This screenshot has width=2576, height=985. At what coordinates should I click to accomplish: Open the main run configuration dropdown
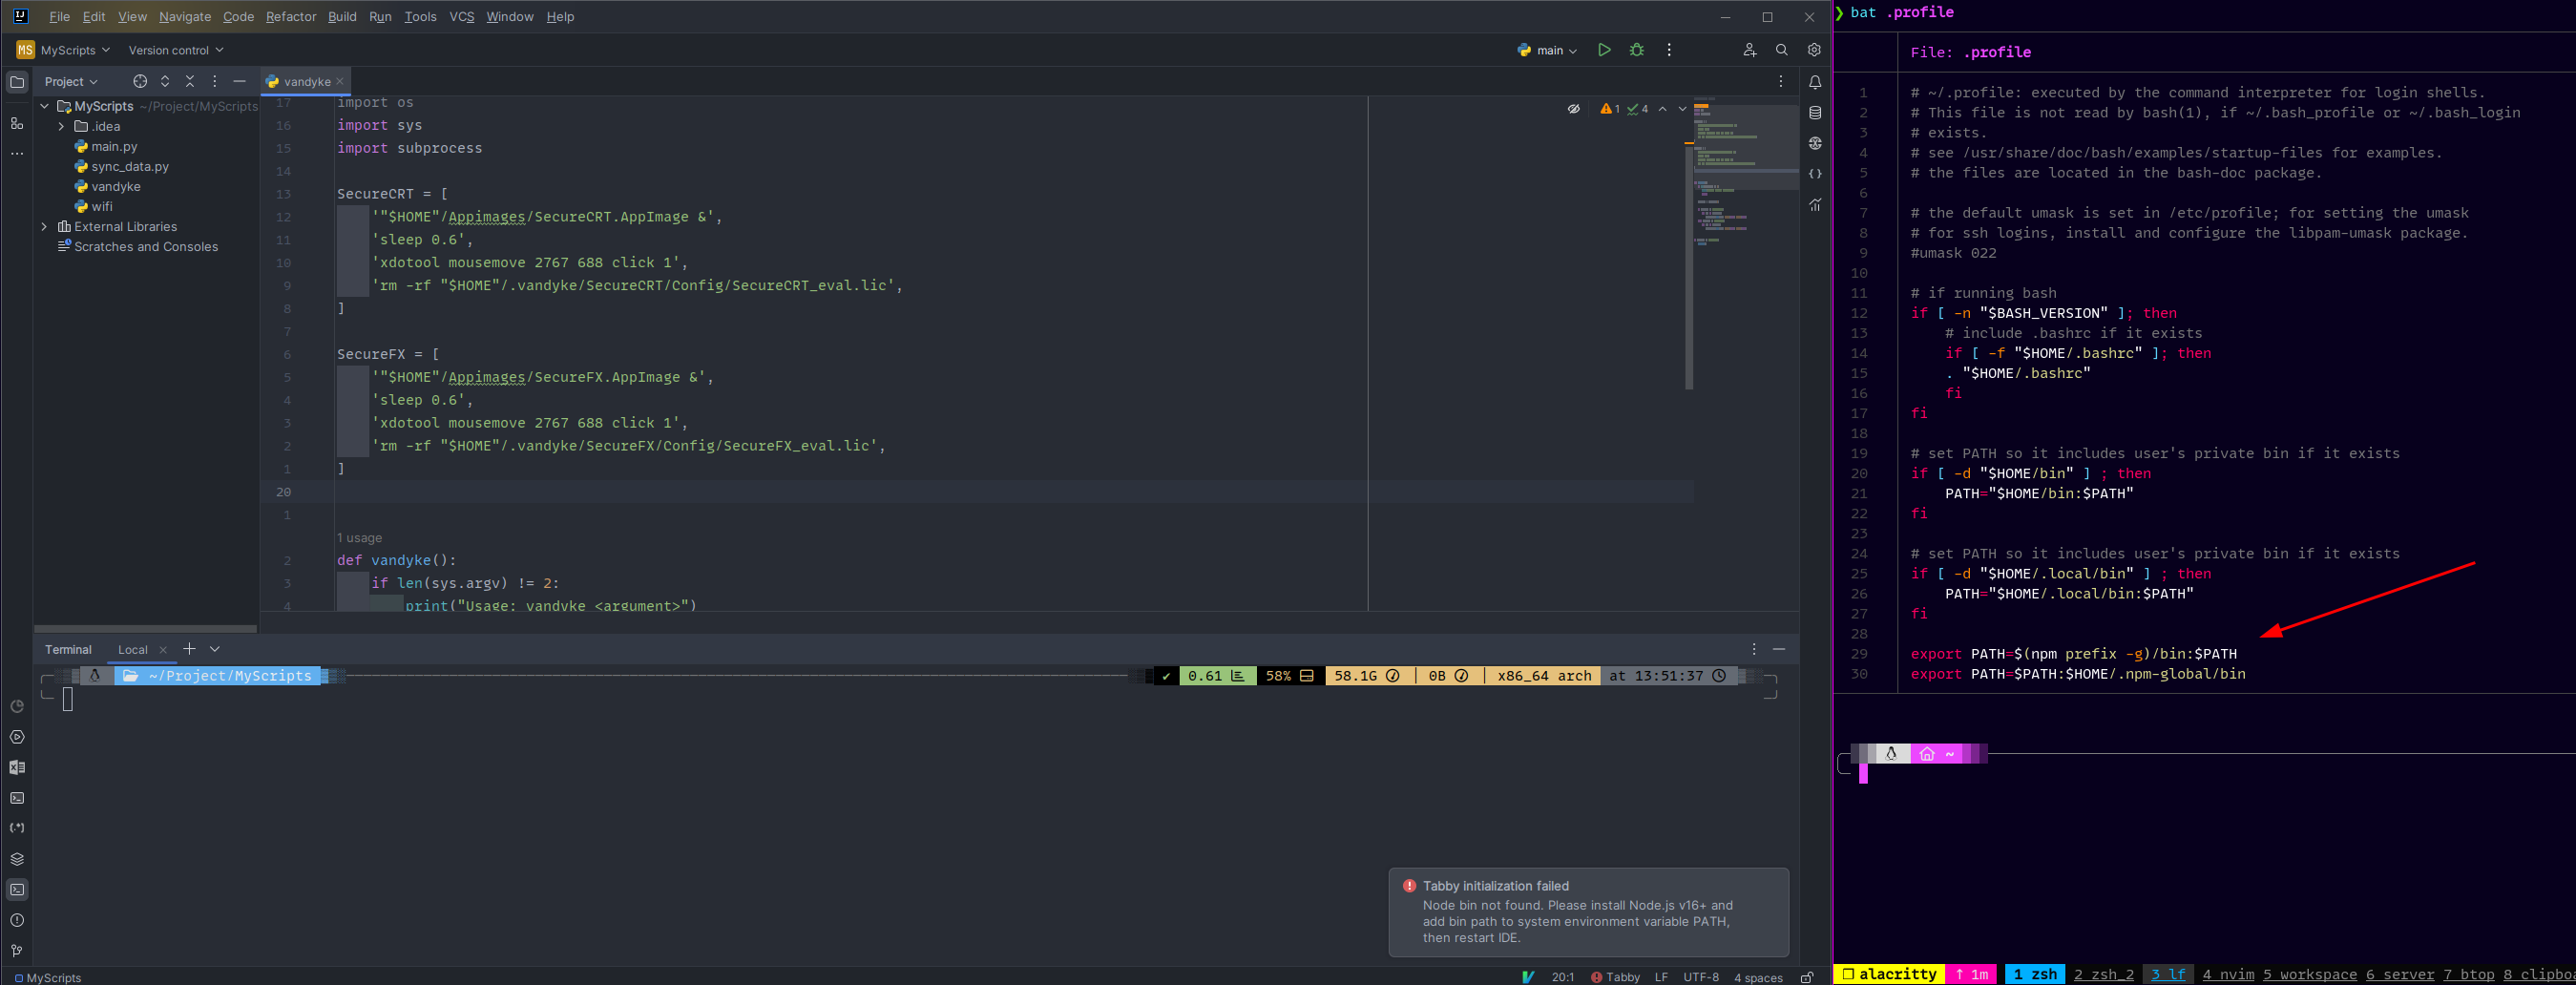coord(1546,49)
